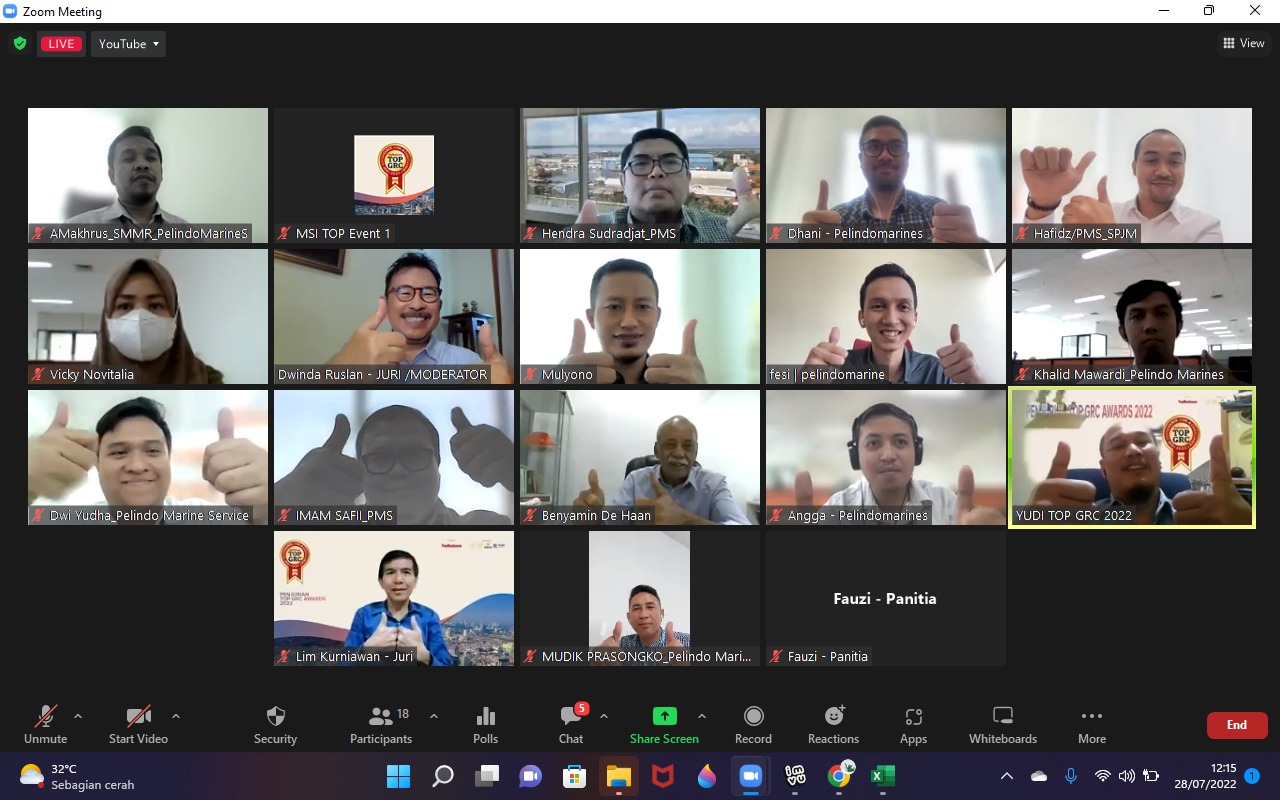
Task: Open the Security options
Action: [275, 725]
